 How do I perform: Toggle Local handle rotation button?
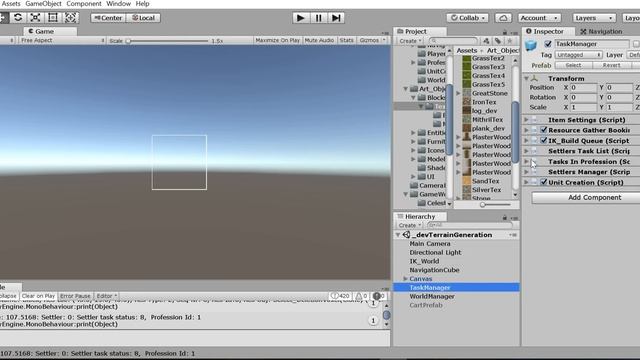(x=143, y=18)
